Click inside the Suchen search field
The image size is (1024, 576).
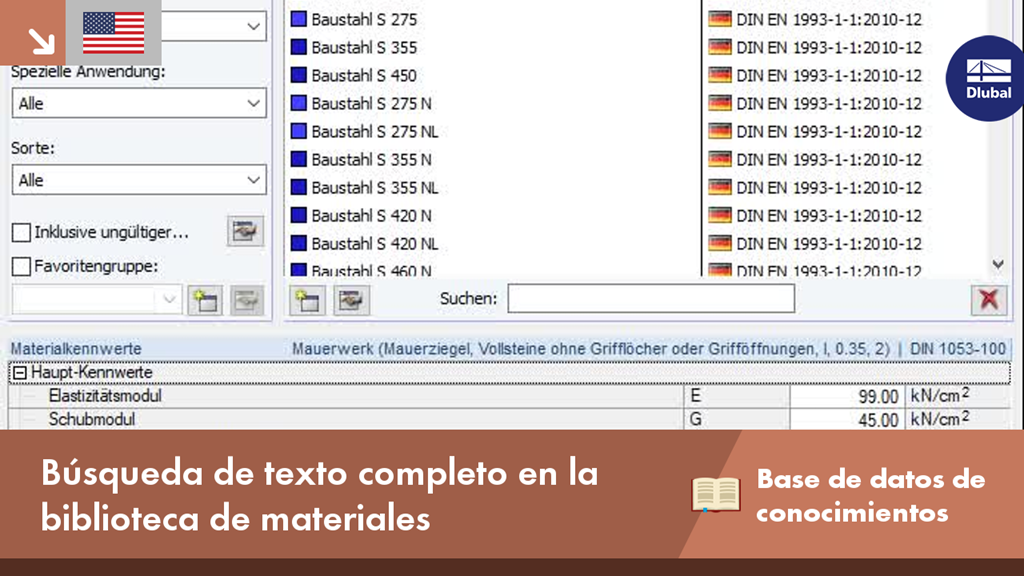(651, 298)
